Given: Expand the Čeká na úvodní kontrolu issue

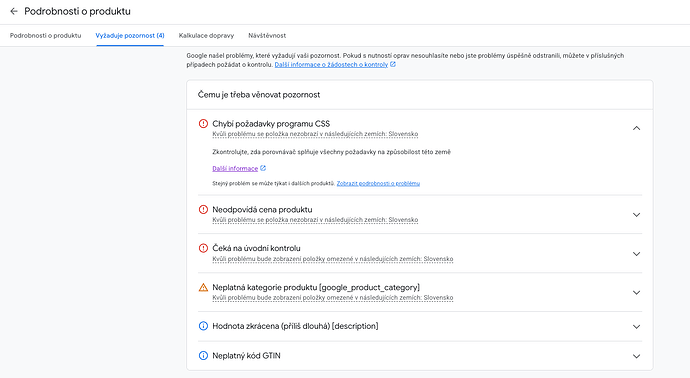Looking at the screenshot, I should (x=636, y=254).
